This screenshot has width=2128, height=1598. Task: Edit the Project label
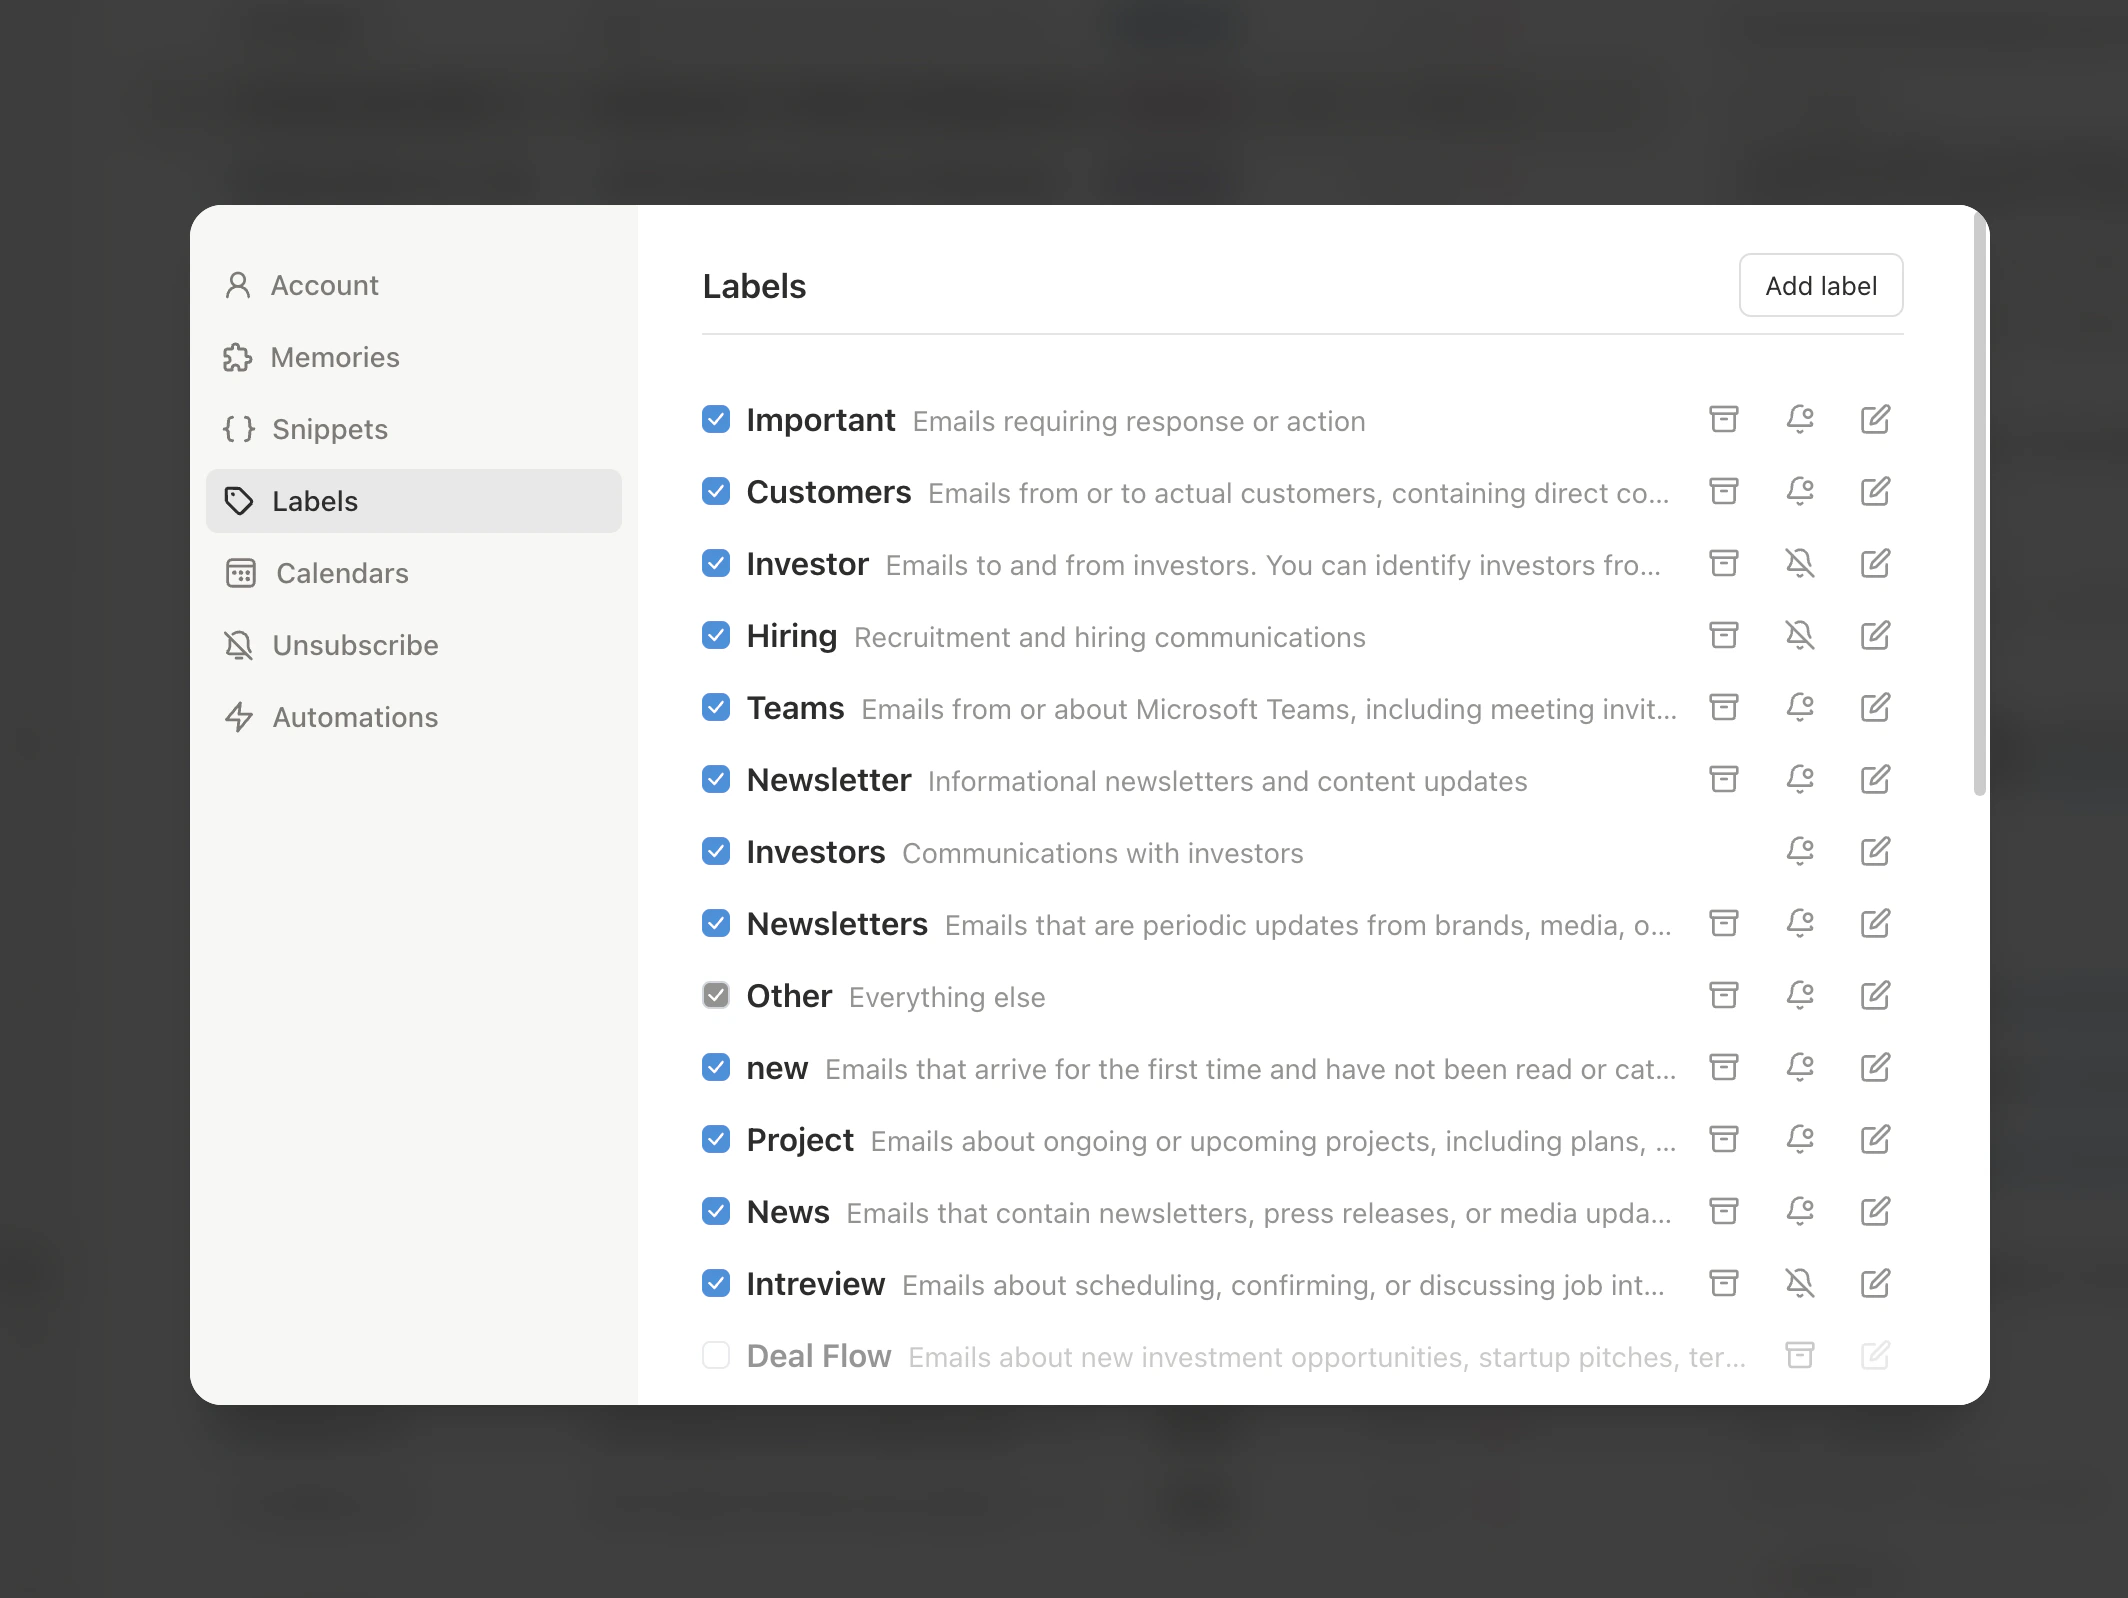point(1876,1139)
